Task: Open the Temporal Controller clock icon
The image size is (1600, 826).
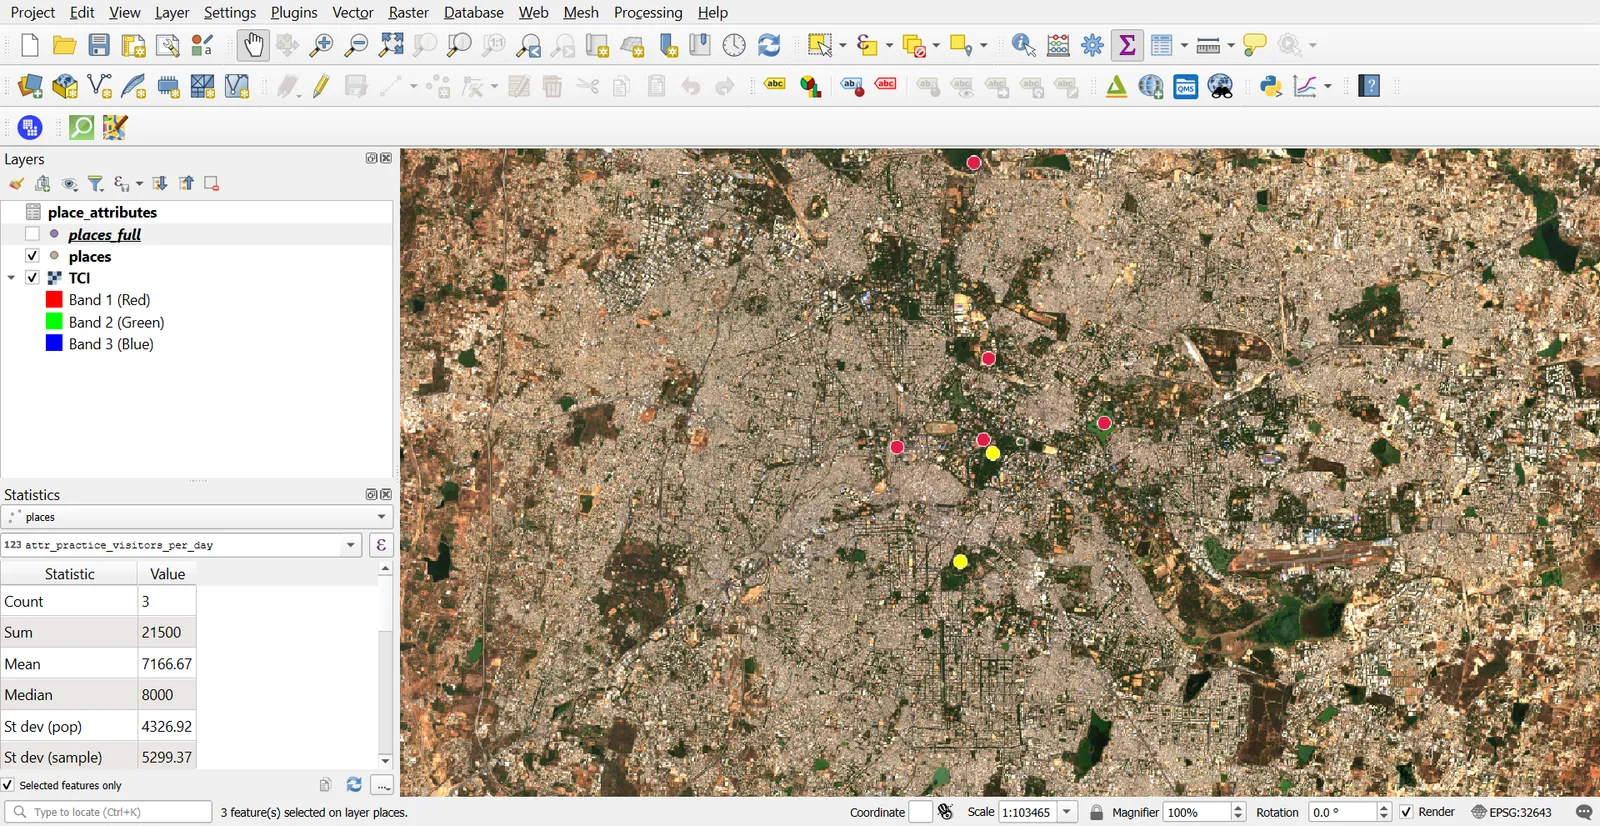Action: pos(734,45)
